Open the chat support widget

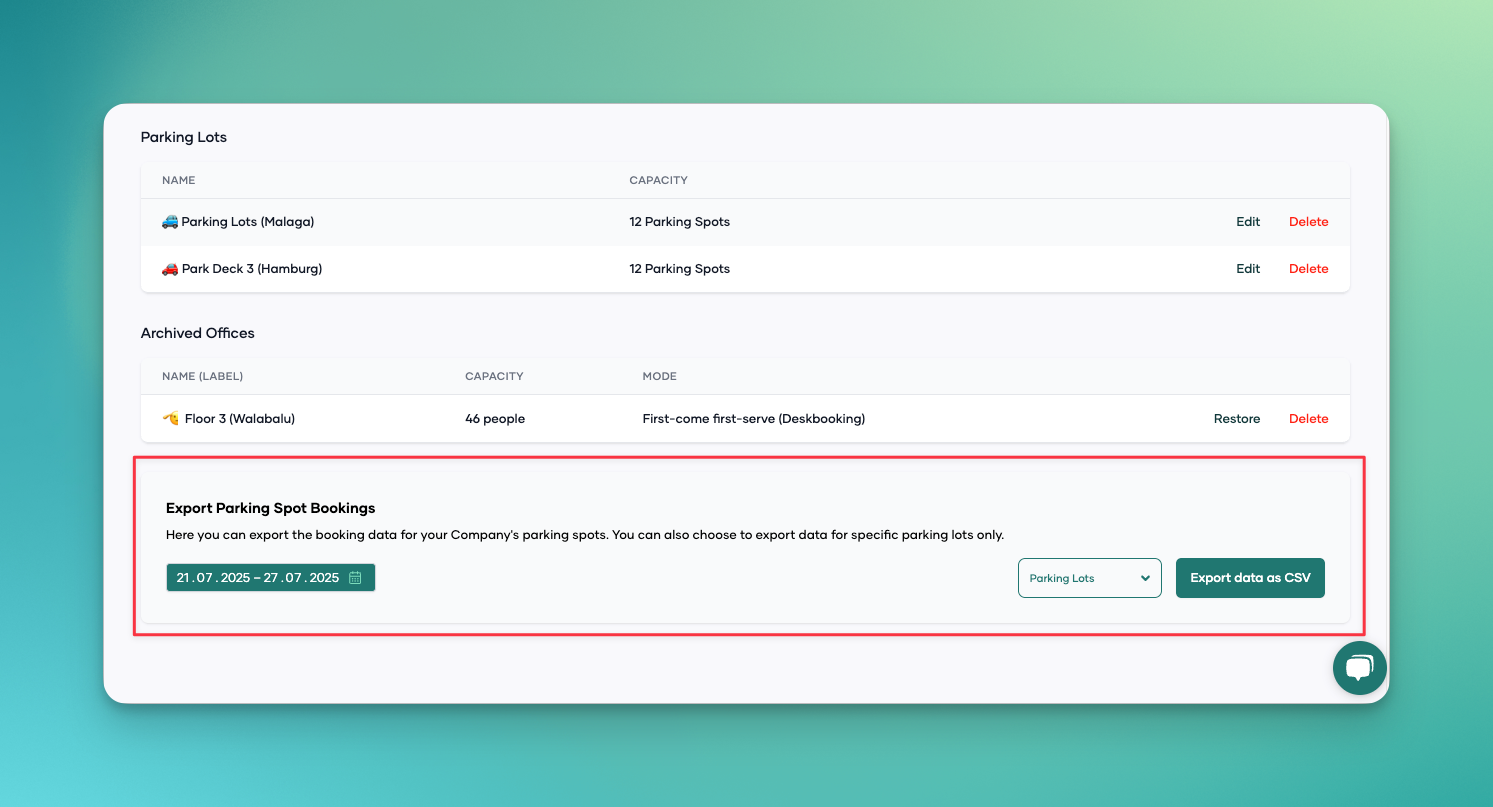click(1359, 668)
